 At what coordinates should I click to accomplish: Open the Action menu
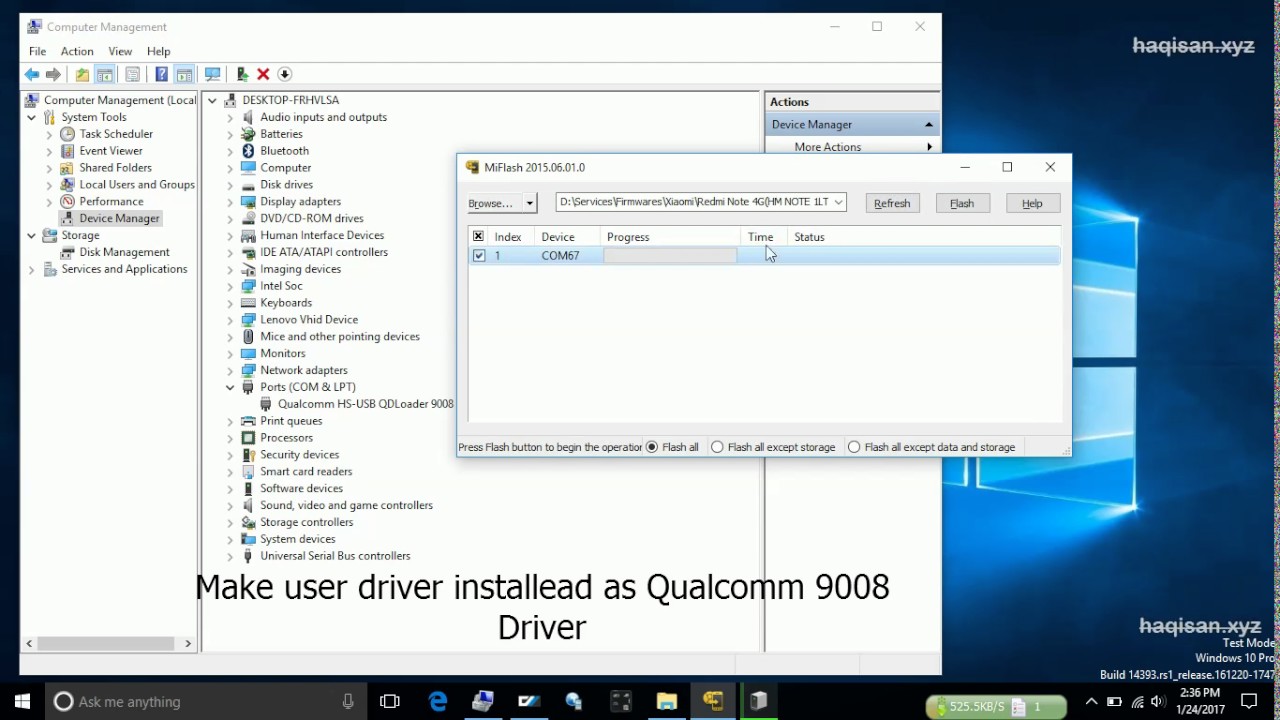tap(77, 51)
